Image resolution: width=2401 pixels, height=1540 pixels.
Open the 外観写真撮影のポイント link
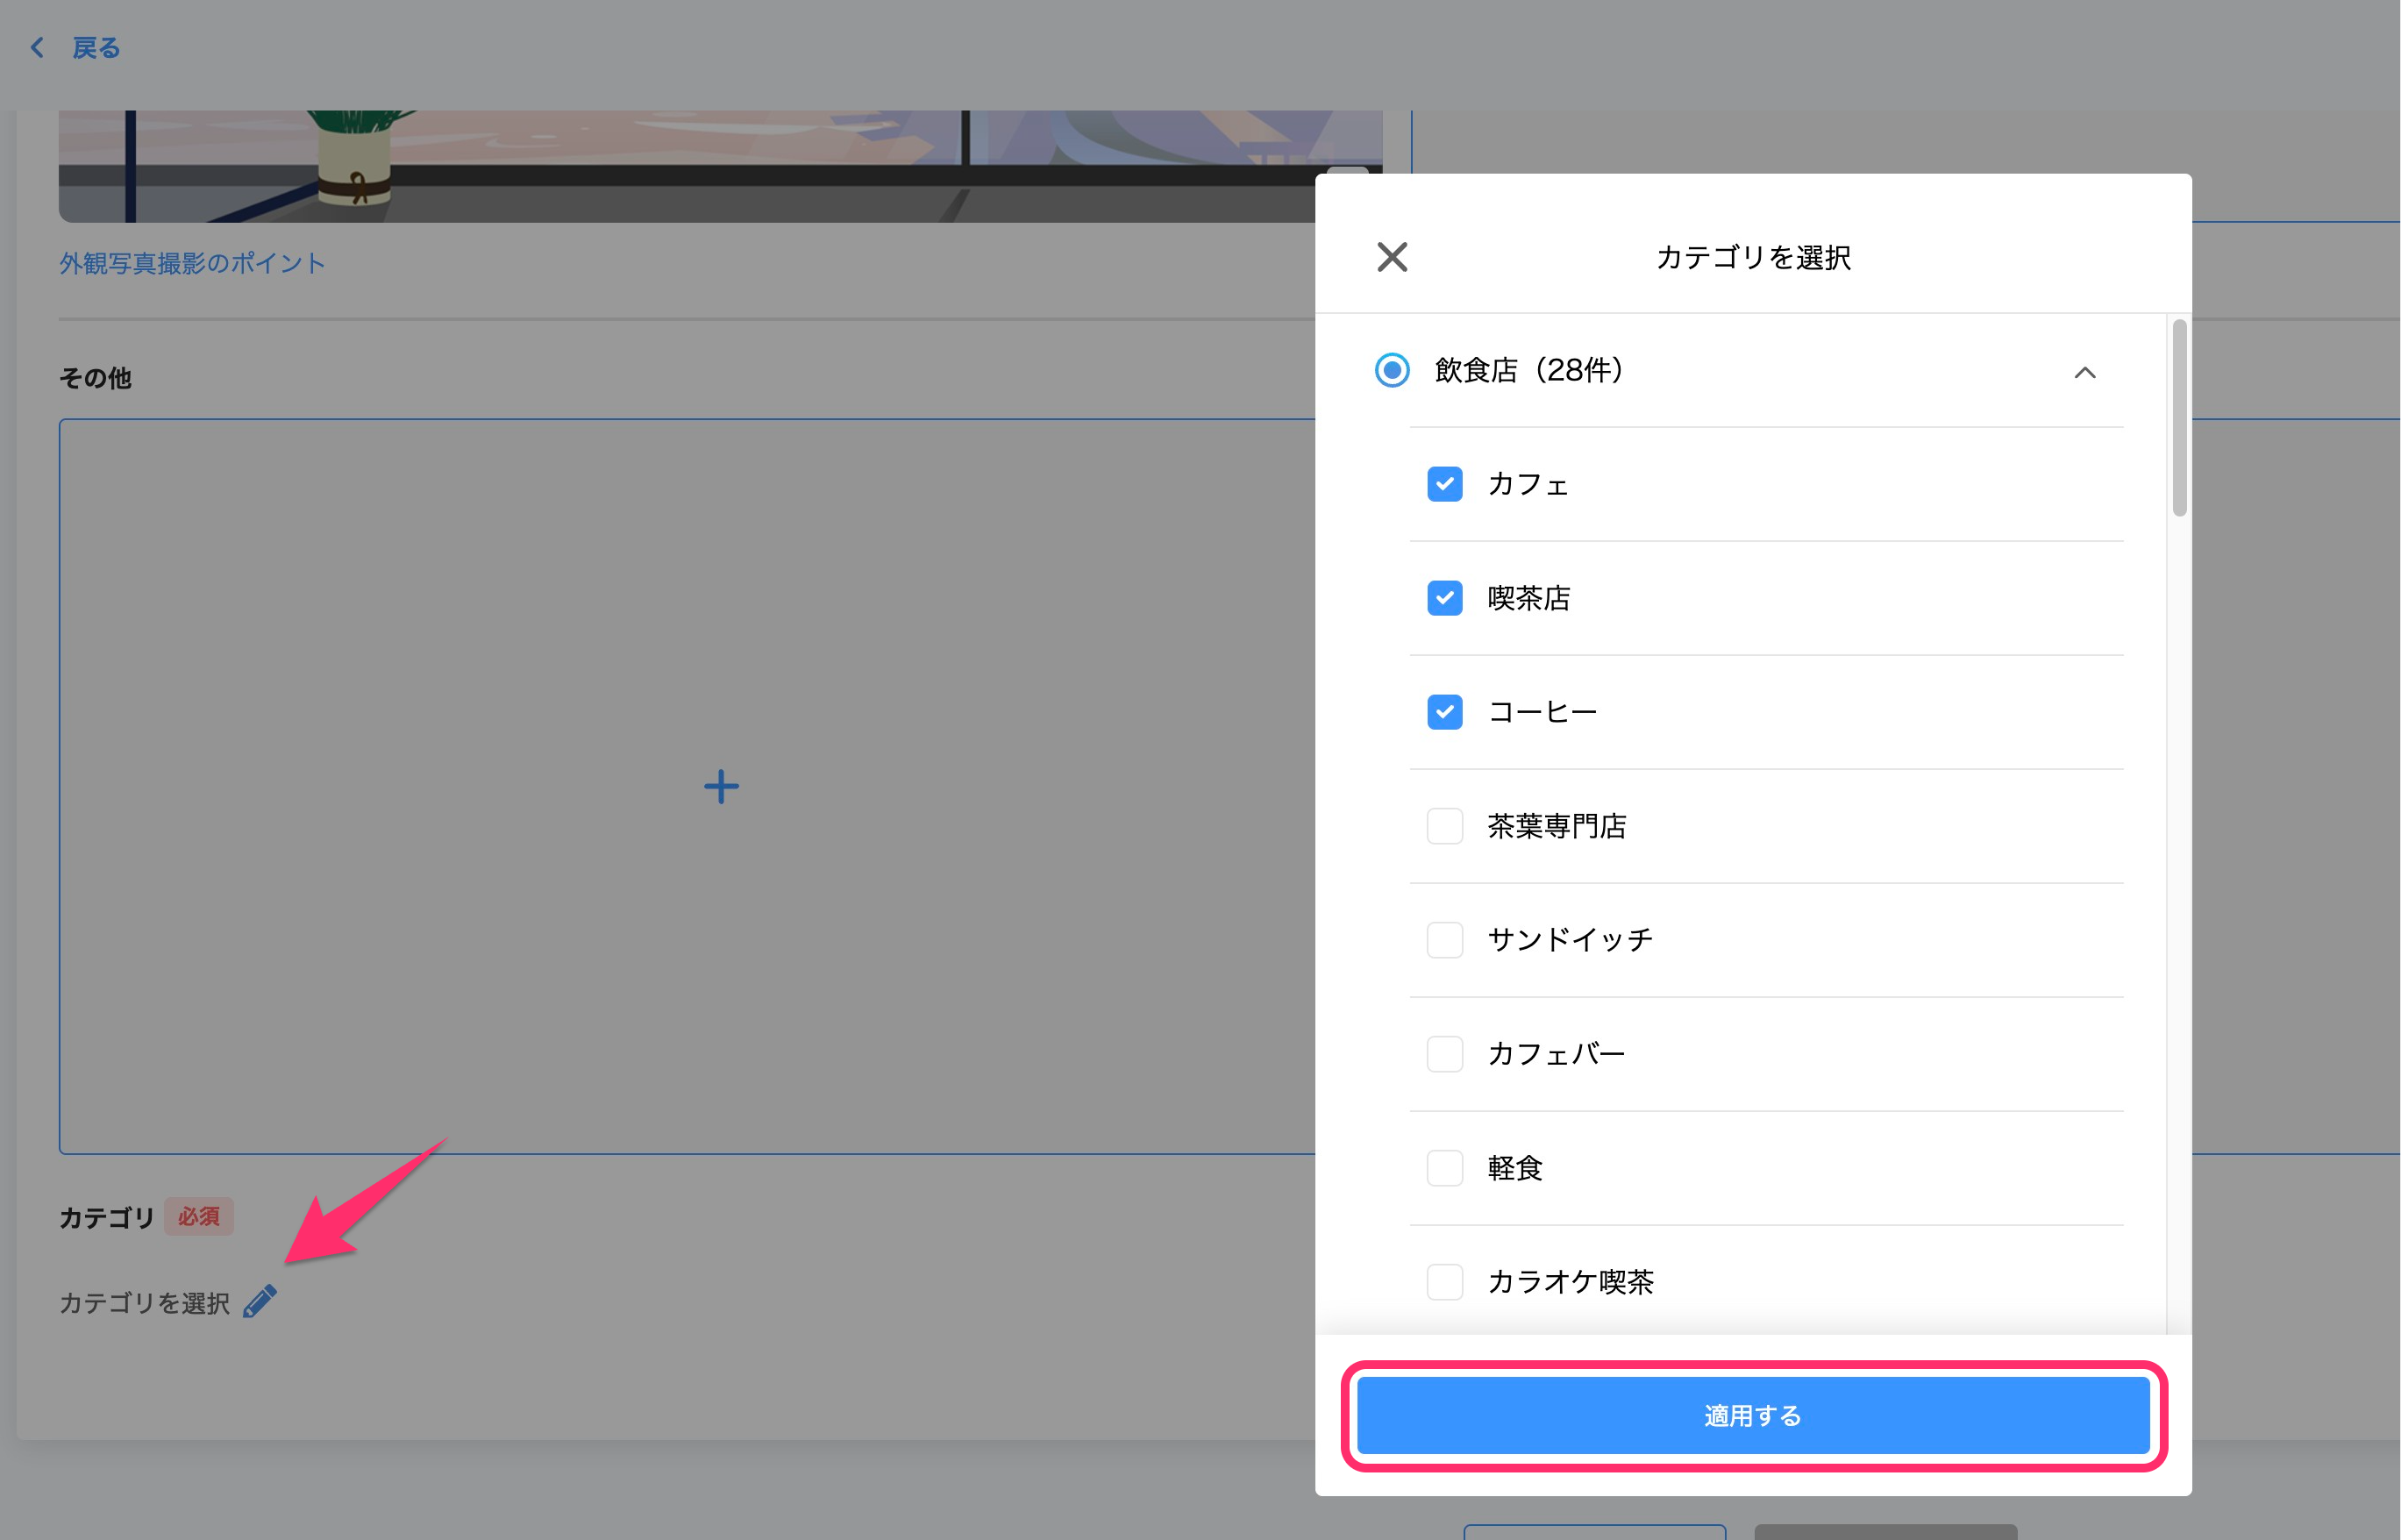click(192, 263)
